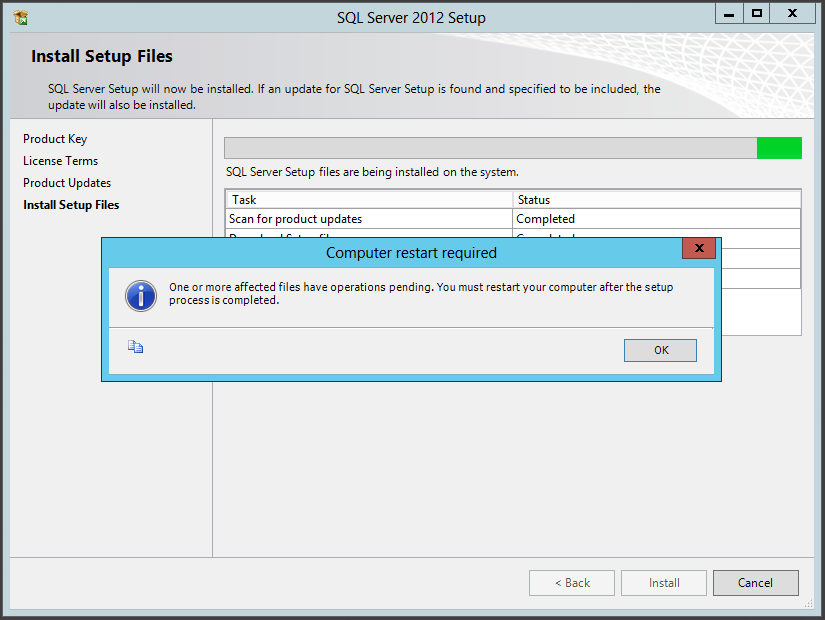Click the green section of the progress bar
Viewport: 825px width, 620px height.
point(779,148)
